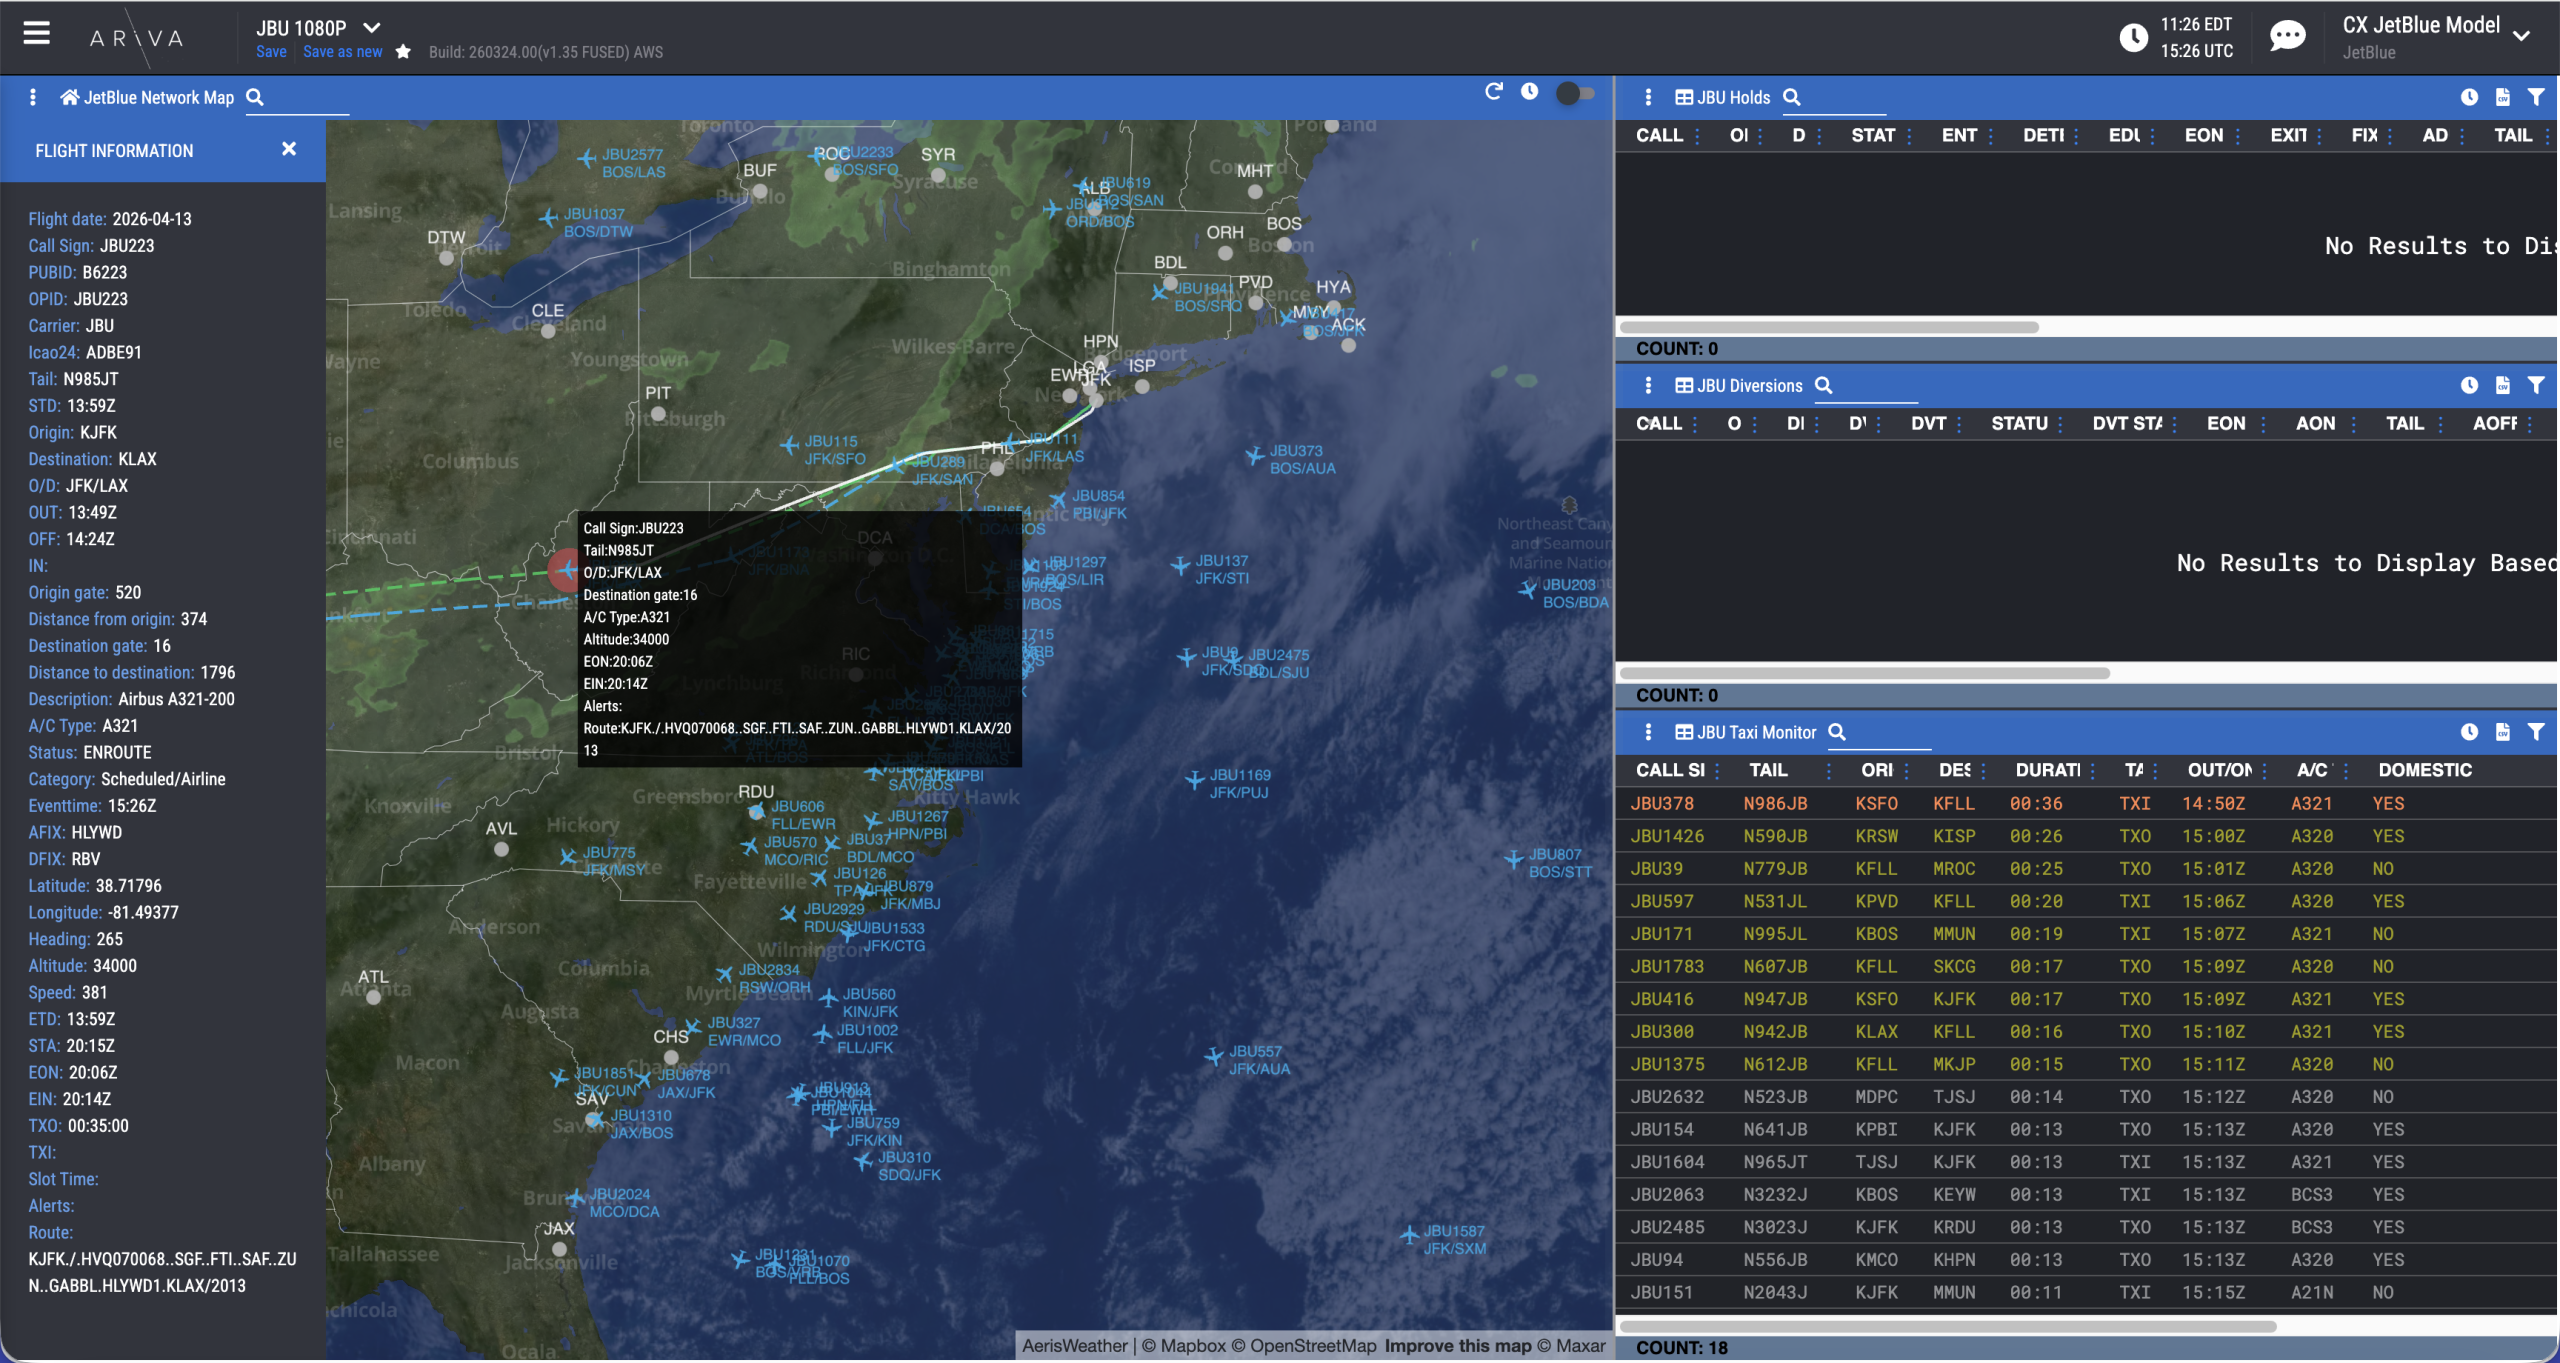Click the refresh icon on Network Map

point(1494,92)
